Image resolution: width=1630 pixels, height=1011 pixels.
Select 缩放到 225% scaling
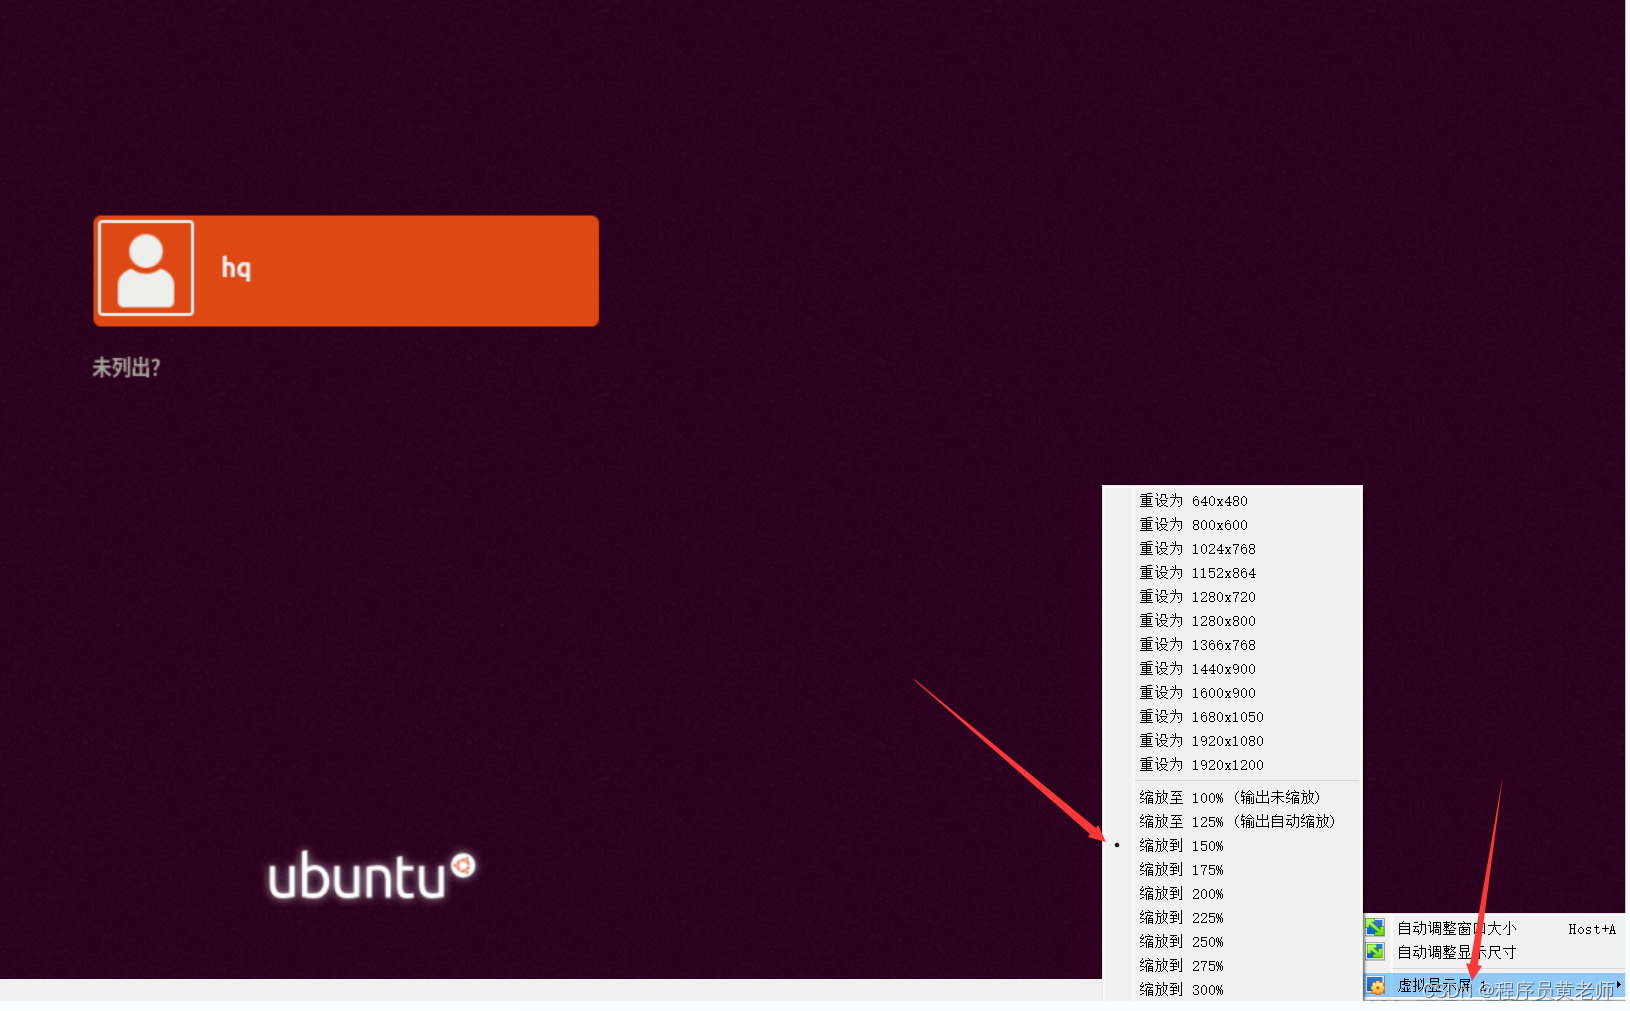pos(1232,918)
